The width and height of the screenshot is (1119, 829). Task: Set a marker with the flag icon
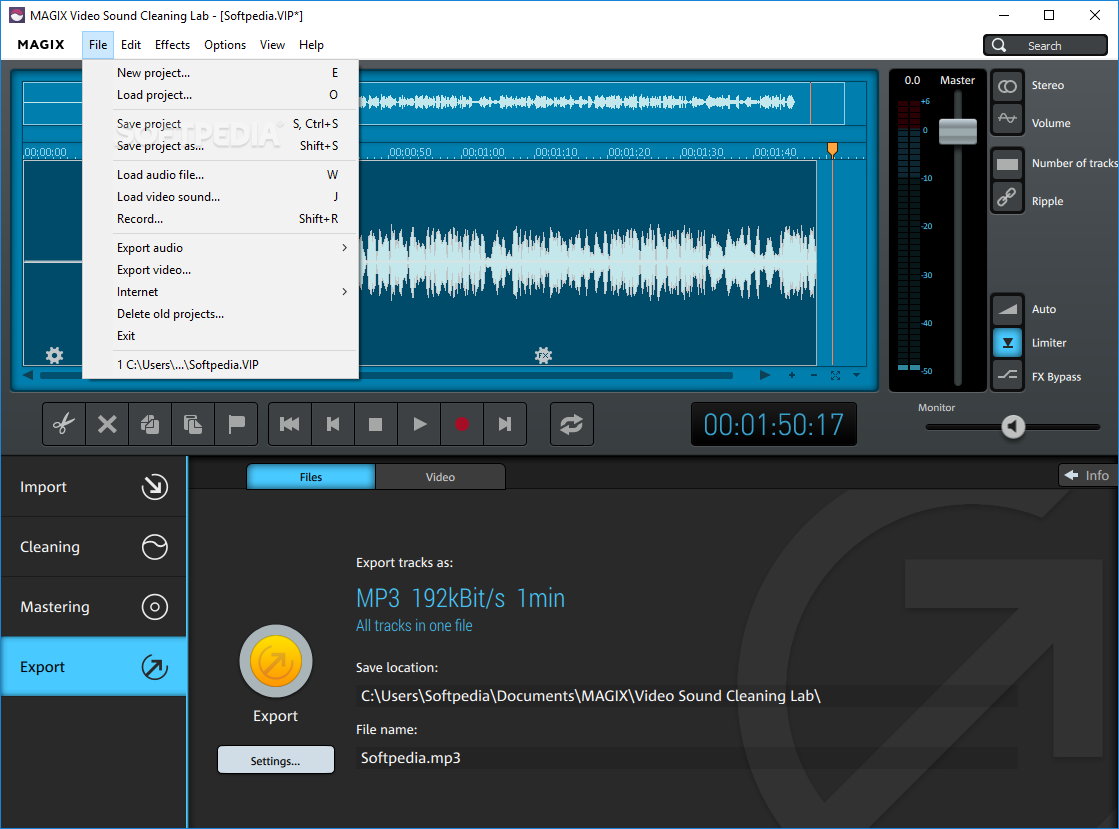pyautogui.click(x=236, y=424)
